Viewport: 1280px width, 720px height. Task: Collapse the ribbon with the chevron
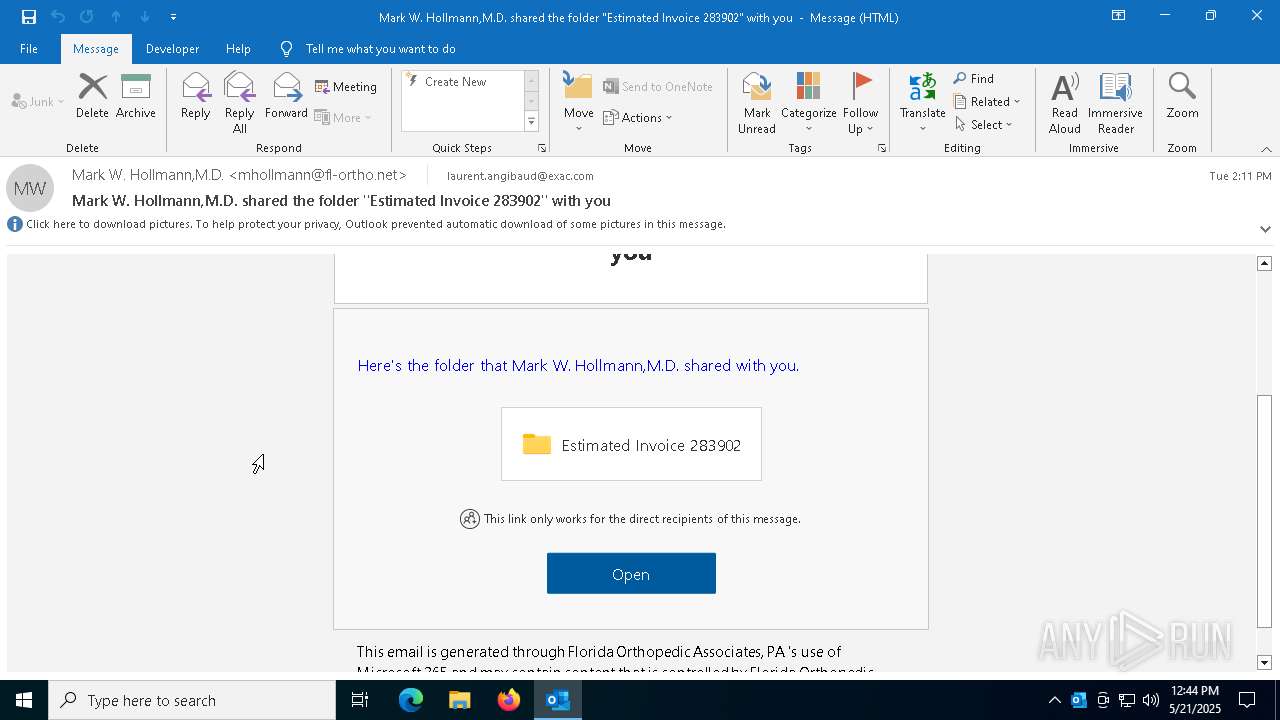(x=1266, y=149)
